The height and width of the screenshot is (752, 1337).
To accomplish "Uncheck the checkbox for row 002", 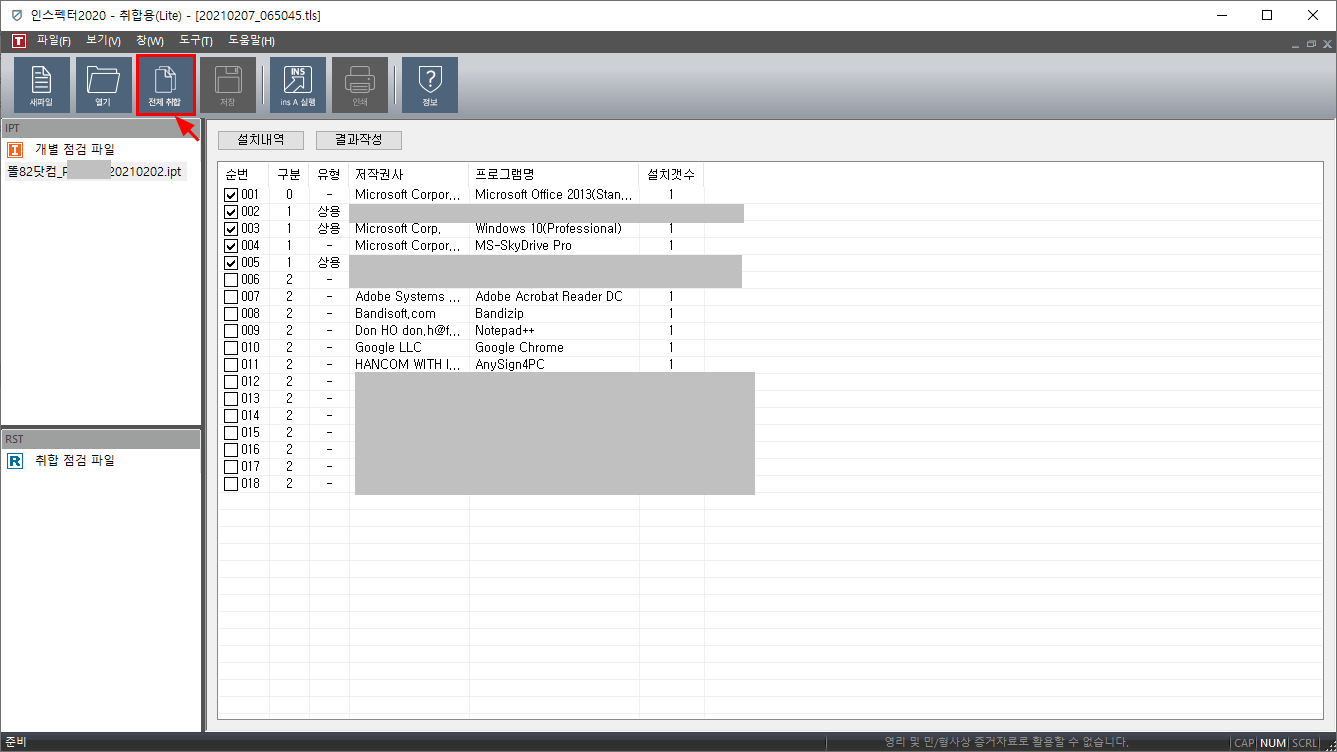I will point(231,212).
